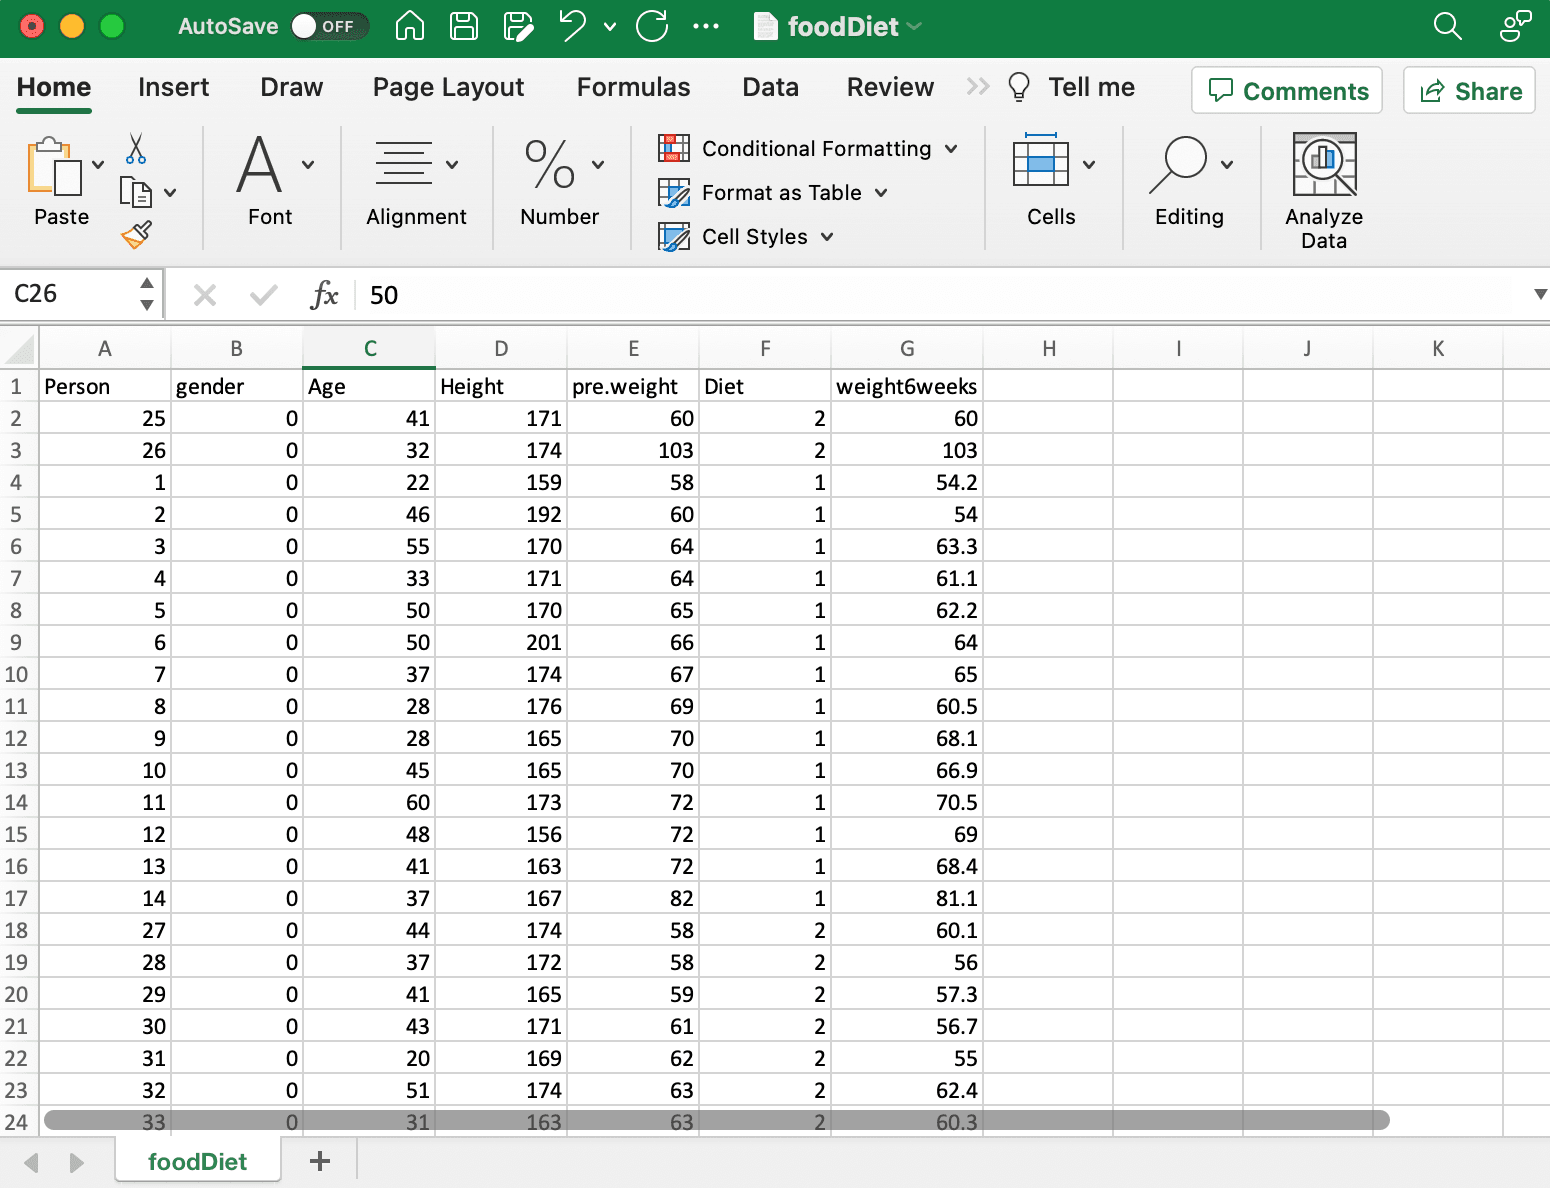Viewport: 1550px width, 1188px height.
Task: Click the Person header cell
Action: (x=104, y=386)
